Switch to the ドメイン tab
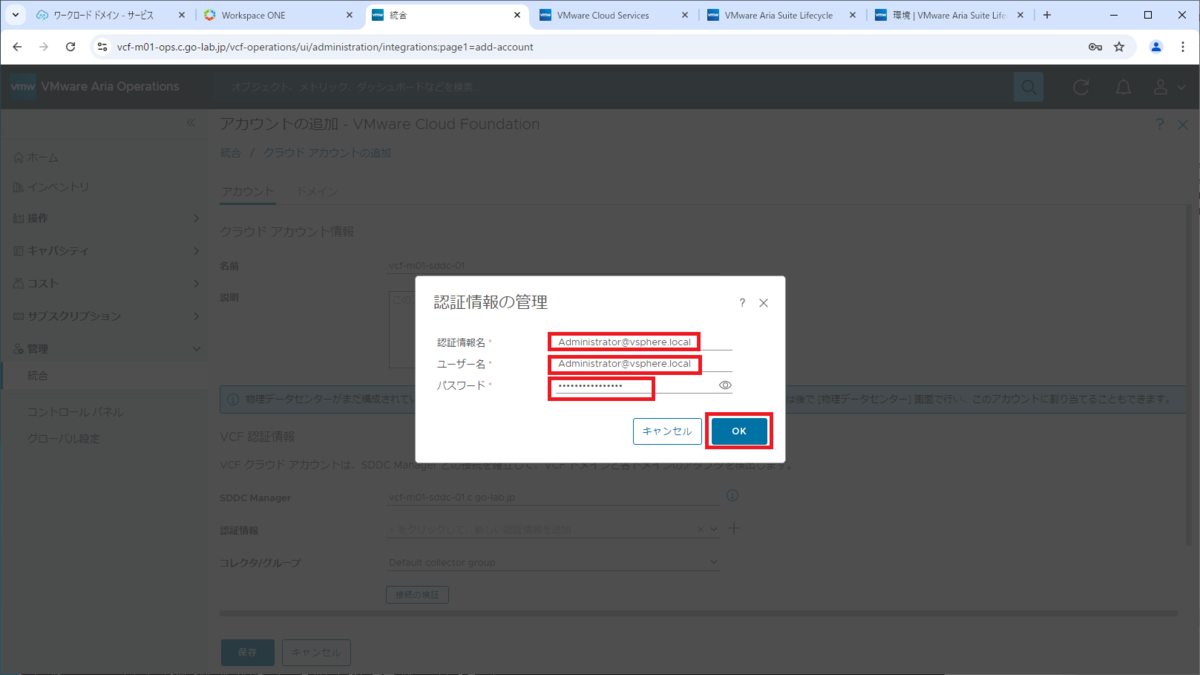The height and width of the screenshot is (675, 1200). 317,192
